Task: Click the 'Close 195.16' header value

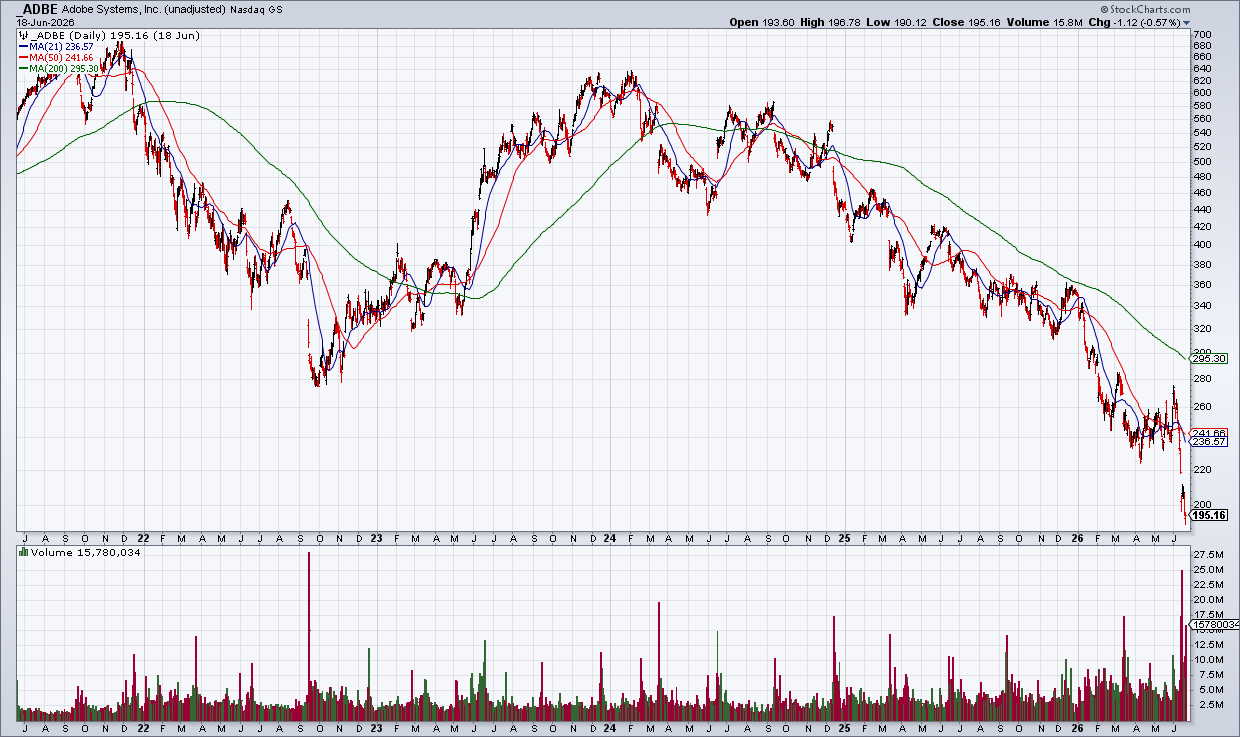Action: point(964,22)
